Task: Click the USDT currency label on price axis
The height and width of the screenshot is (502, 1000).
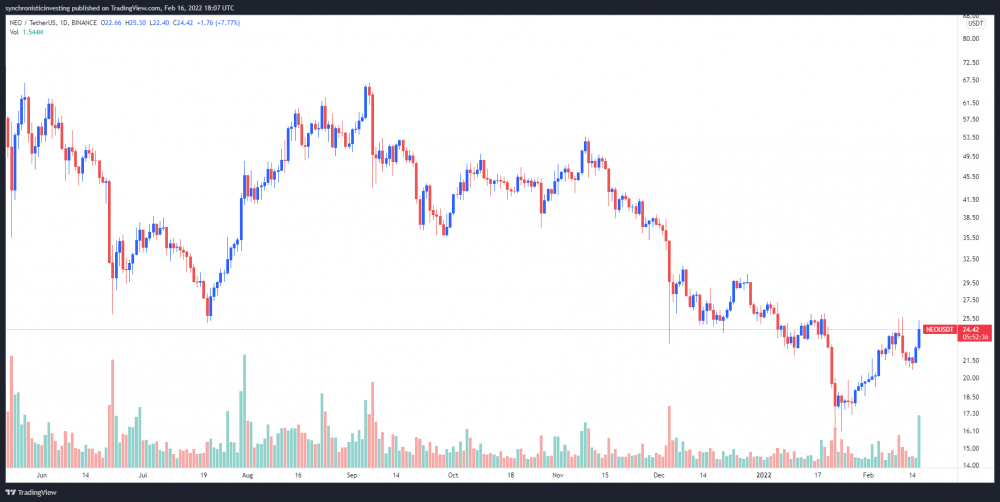Action: coord(976,23)
